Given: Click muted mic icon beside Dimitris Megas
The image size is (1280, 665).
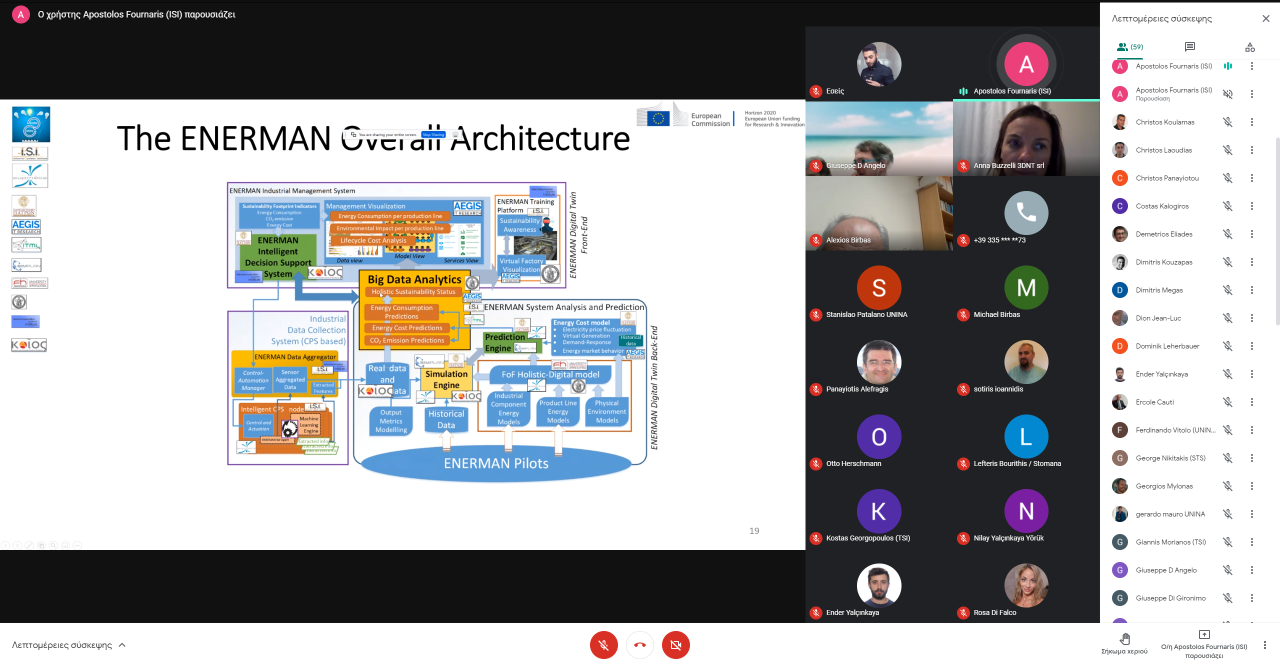Looking at the screenshot, I should pos(1227,290).
